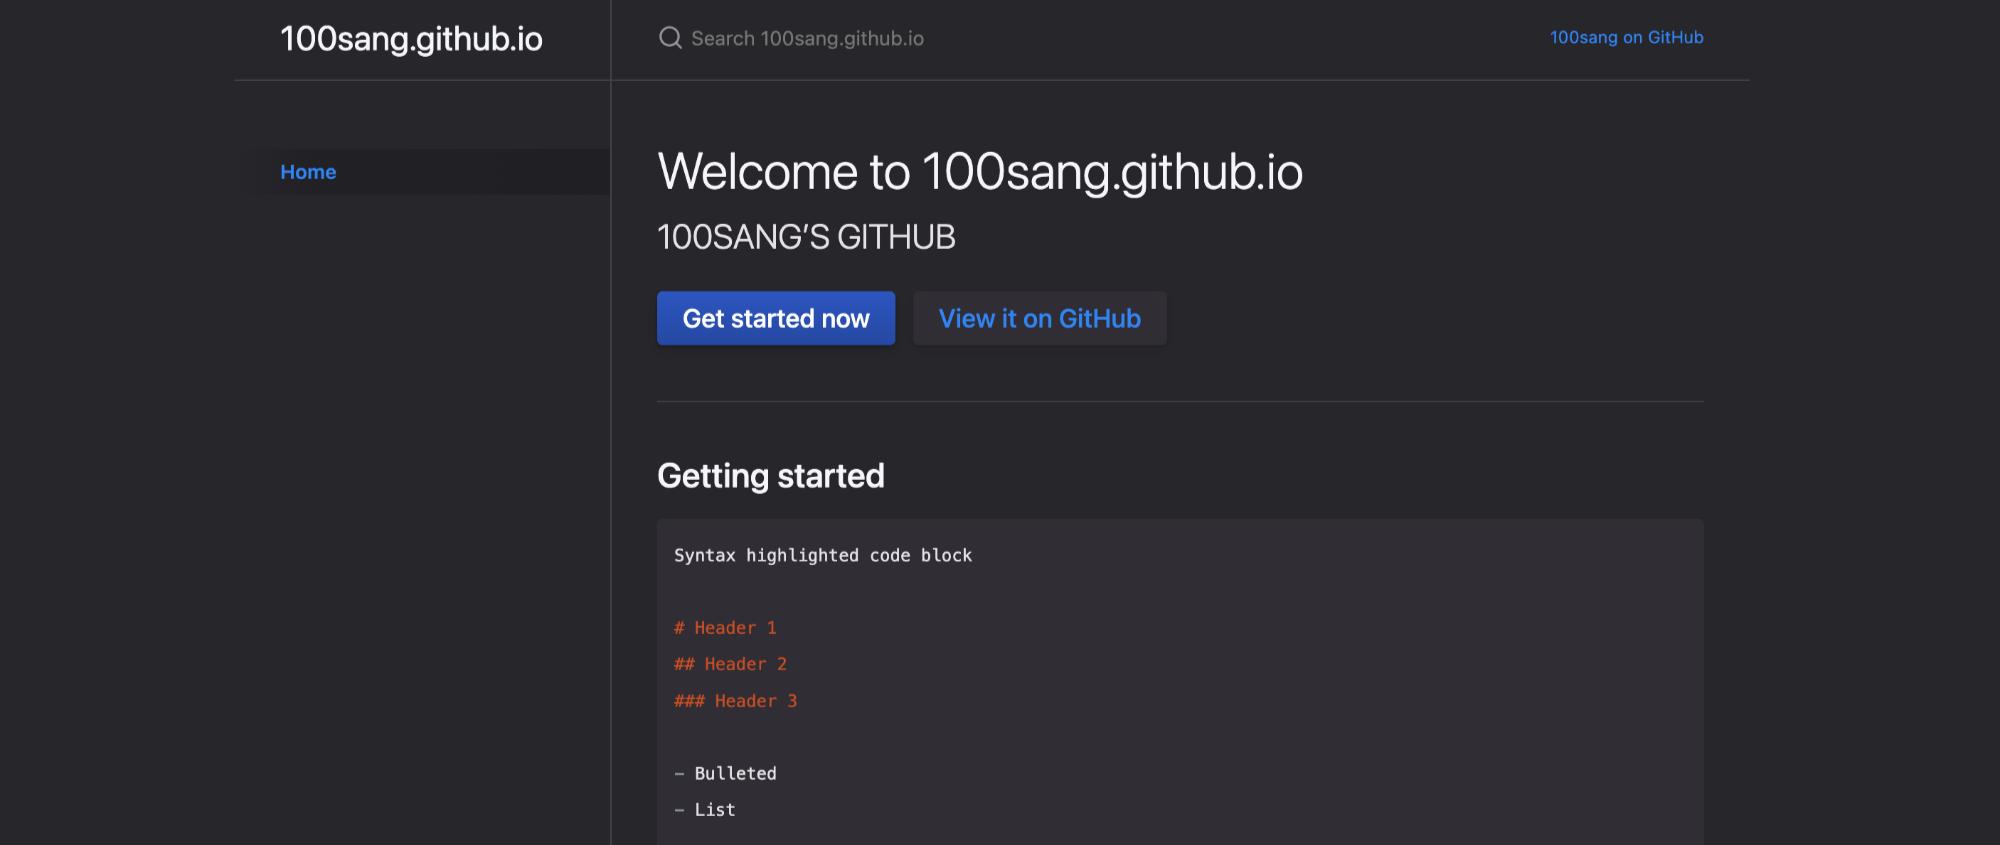Click the '## Header 2' code line
The image size is (2000, 845).
[x=730, y=664]
